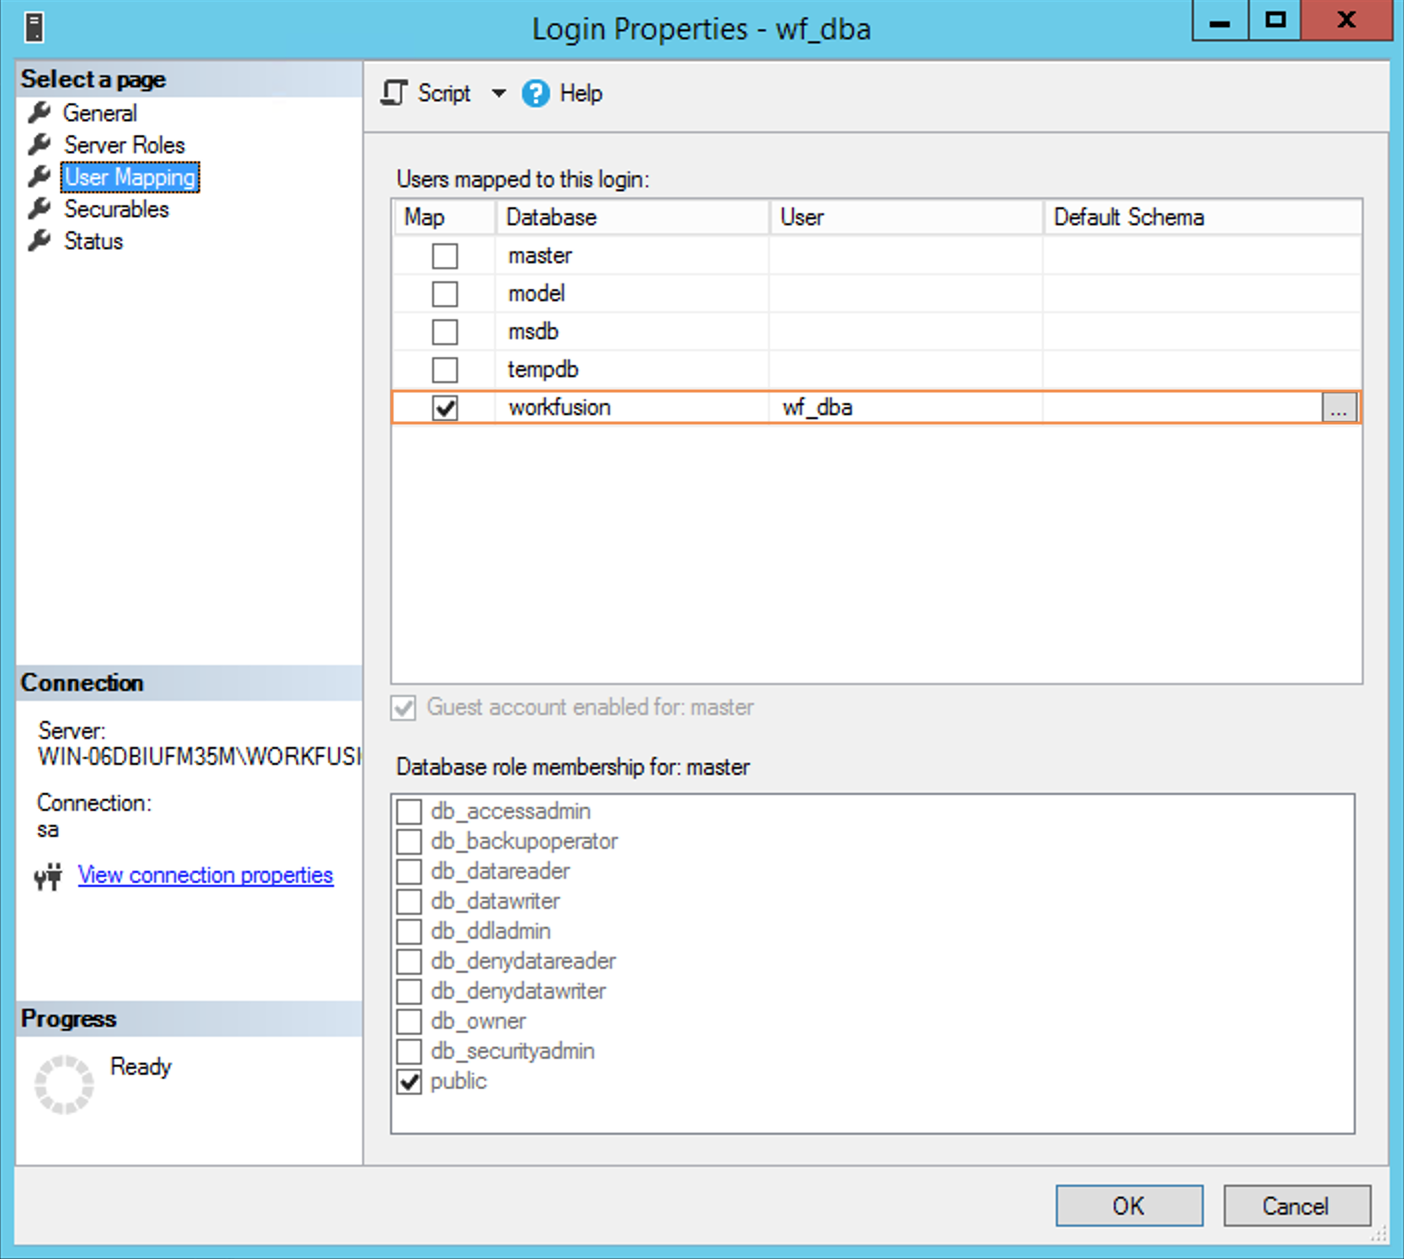Click the Guest account enabled checkbox
Image resolution: width=1404 pixels, height=1259 pixels.
(404, 708)
